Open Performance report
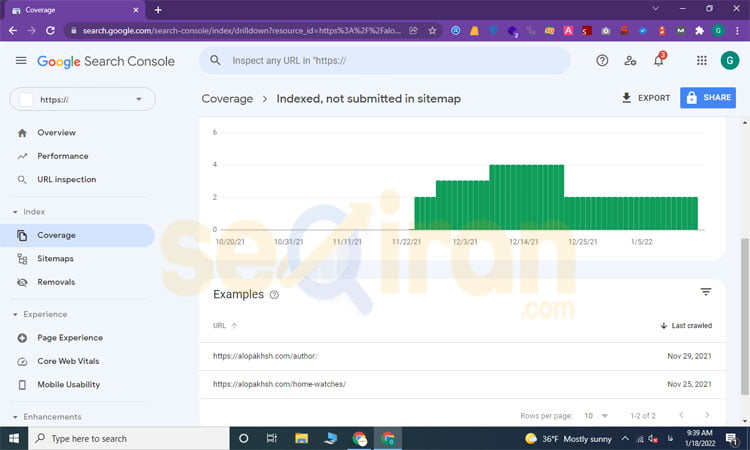Image resolution: width=750 pixels, height=450 pixels. pyautogui.click(x=63, y=156)
